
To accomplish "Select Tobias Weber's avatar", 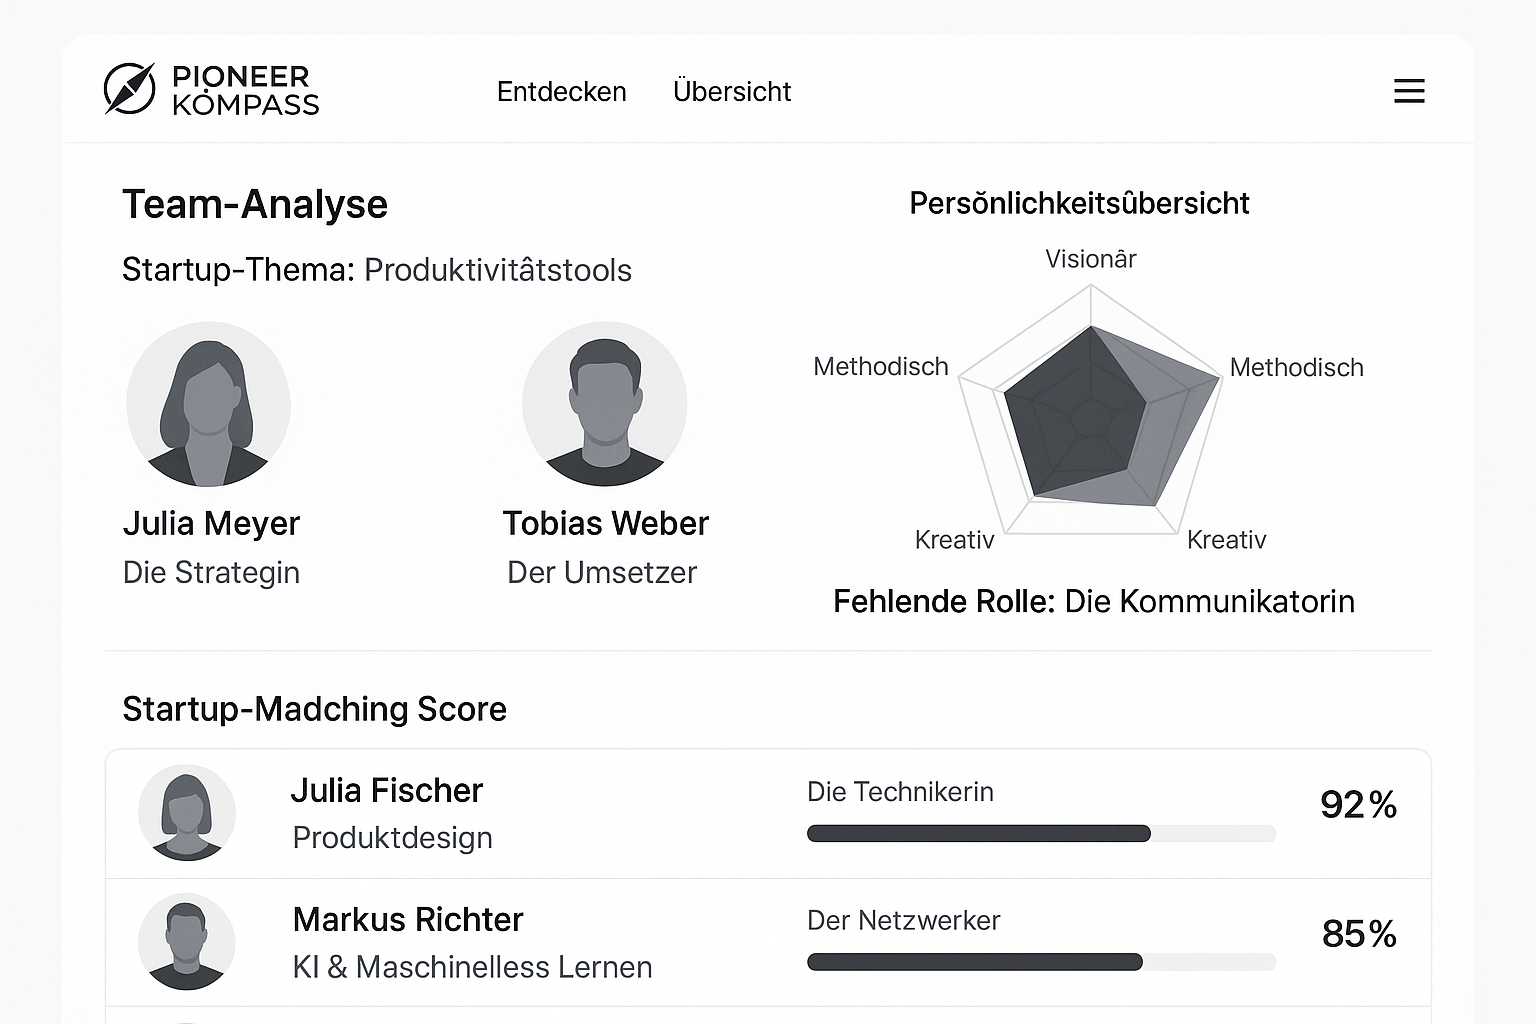I will [604, 404].
